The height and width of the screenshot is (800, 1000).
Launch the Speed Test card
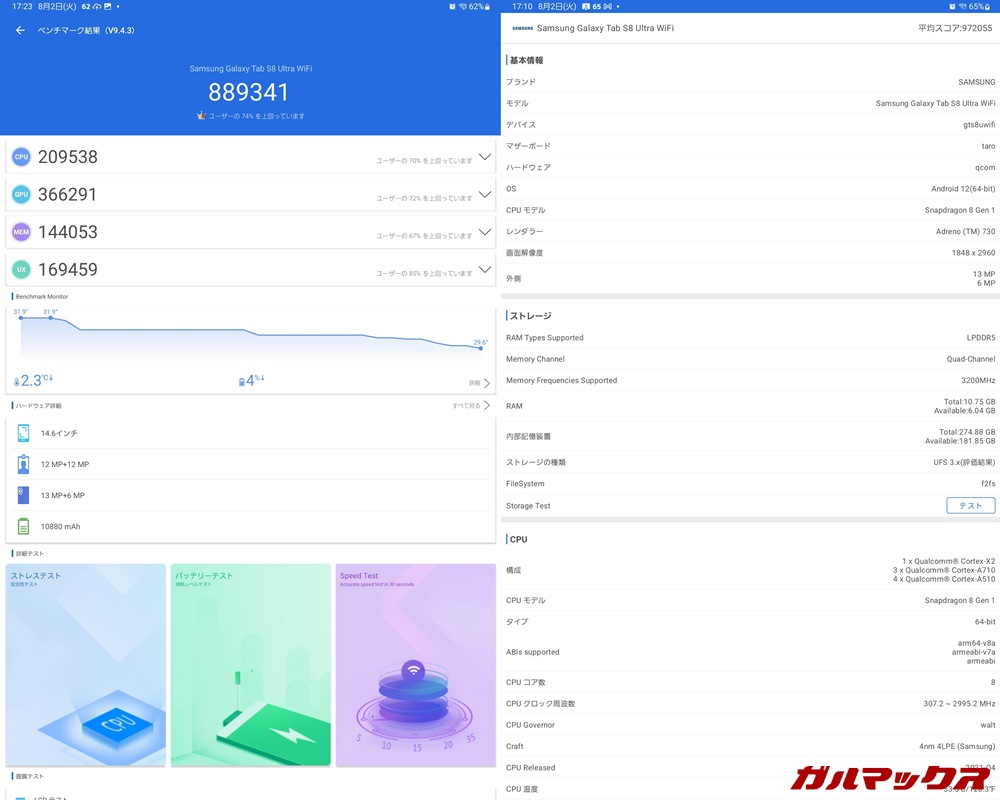[x=415, y=665]
